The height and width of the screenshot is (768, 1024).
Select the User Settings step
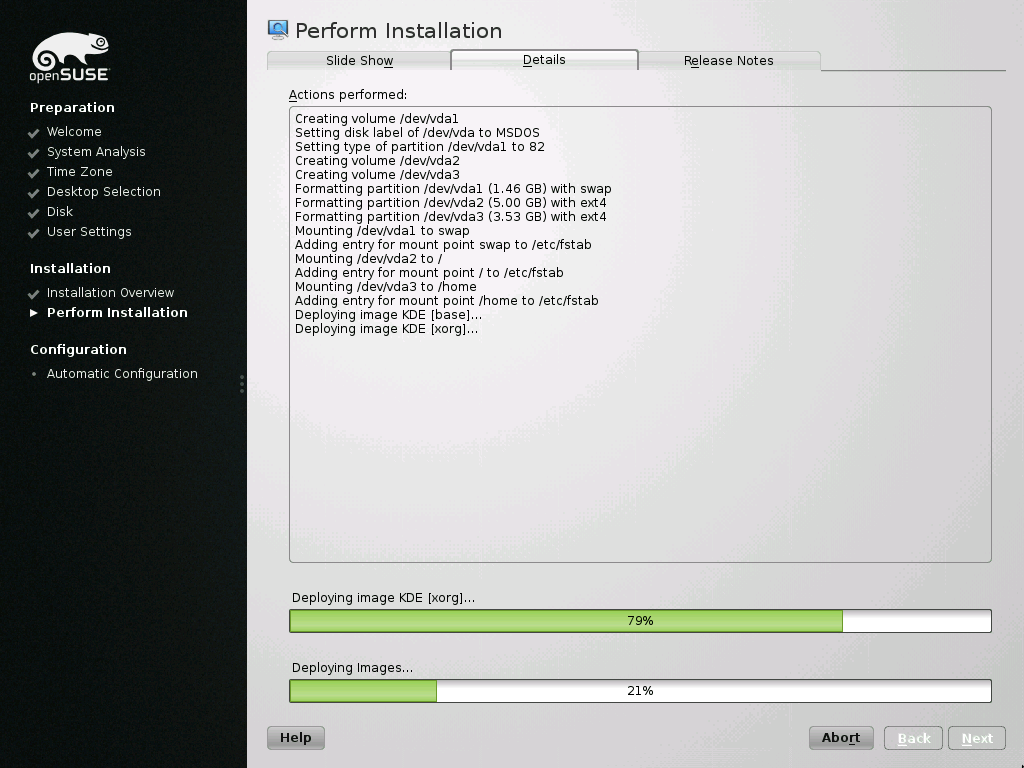[x=89, y=232]
